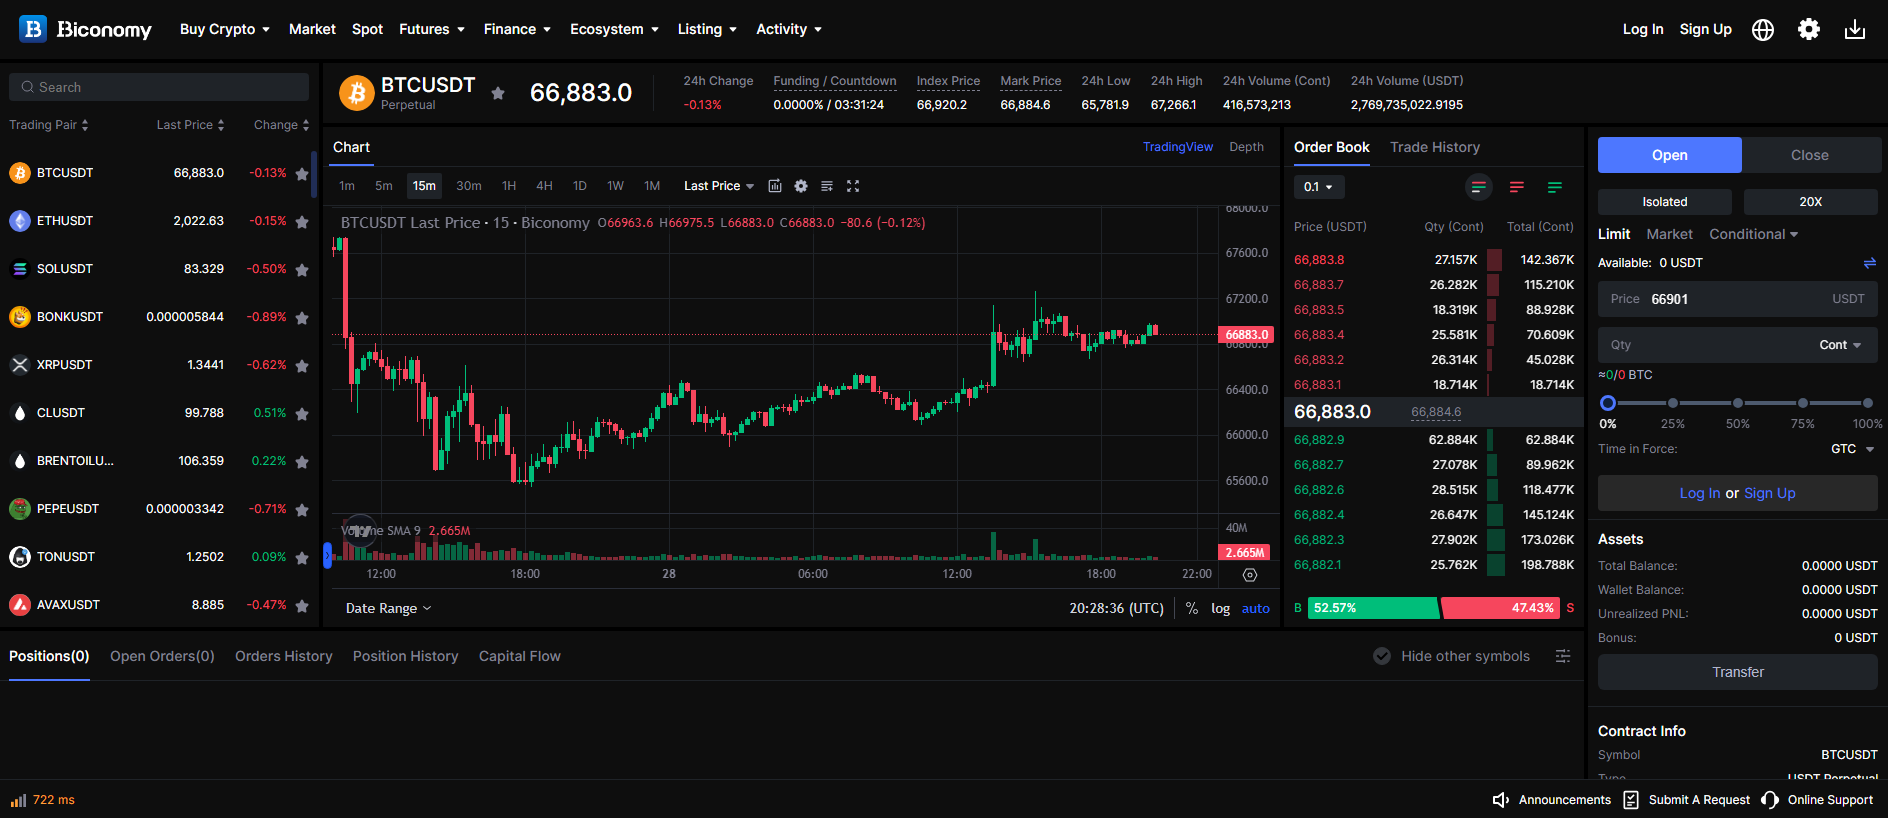
Task: Open Online Support headset icon
Action: 1770,800
